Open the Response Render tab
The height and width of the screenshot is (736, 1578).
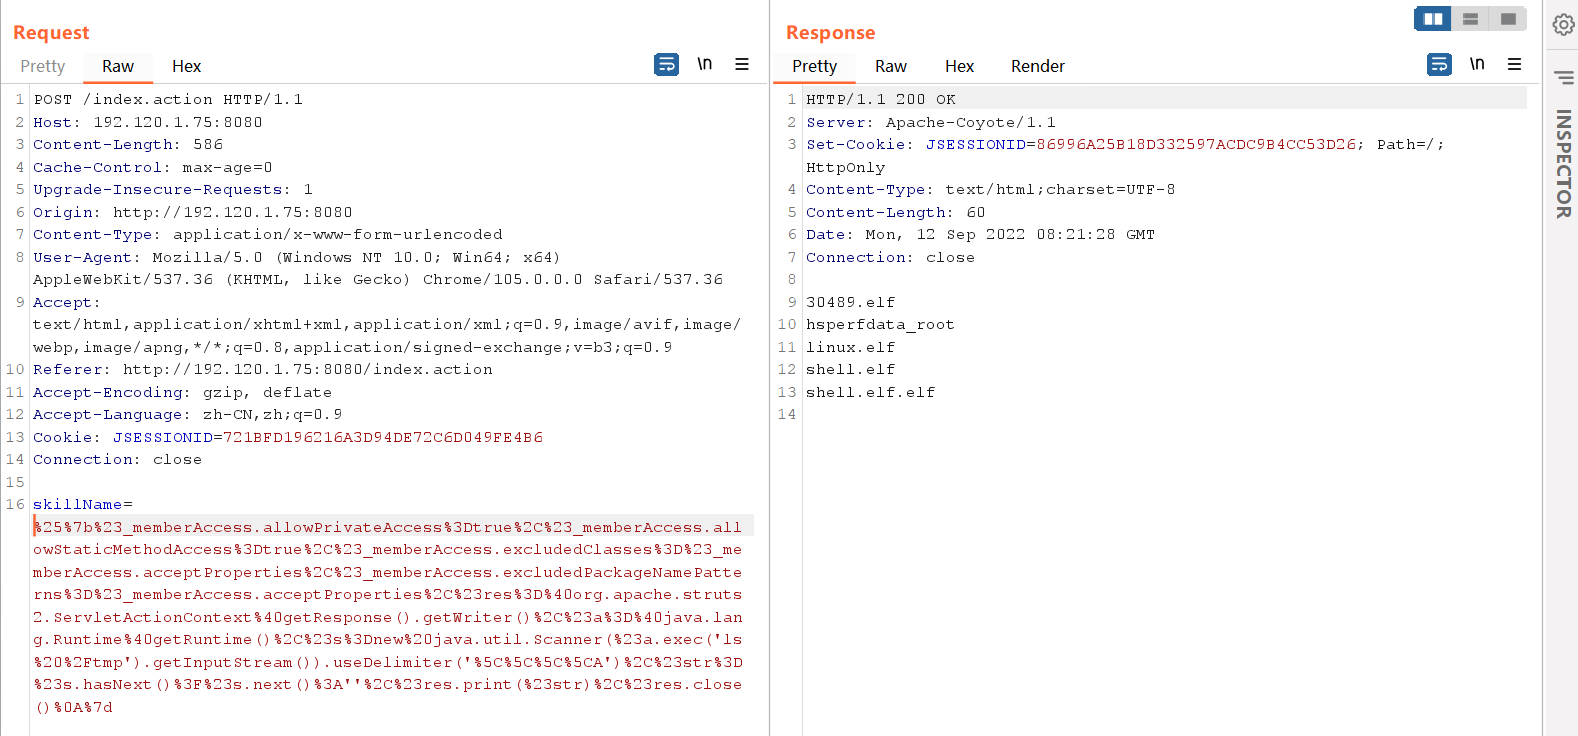[x=1038, y=66]
